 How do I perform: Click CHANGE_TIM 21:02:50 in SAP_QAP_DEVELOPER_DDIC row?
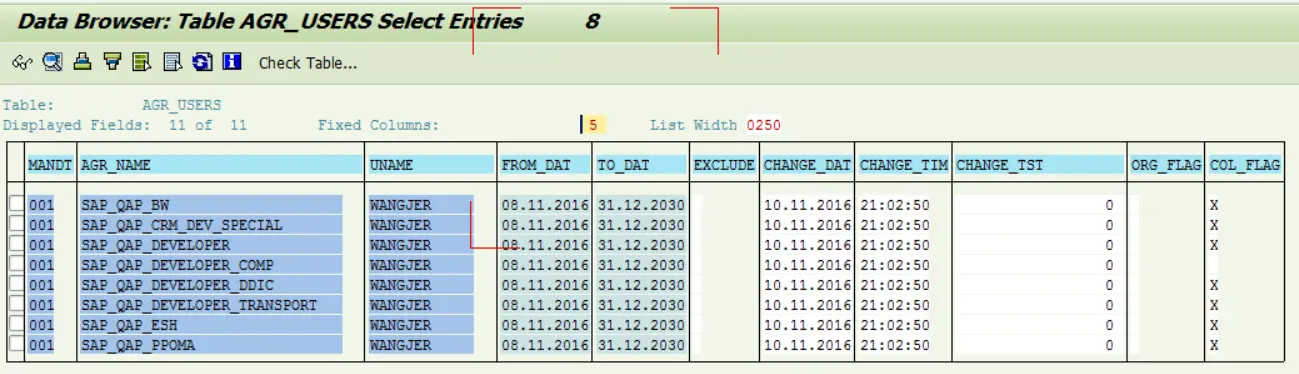[x=894, y=285]
